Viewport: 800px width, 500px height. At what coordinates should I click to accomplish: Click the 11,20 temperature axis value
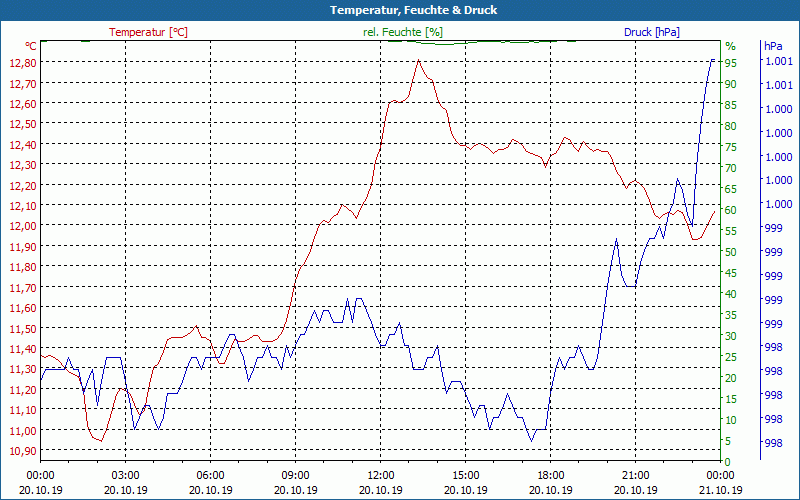[23, 389]
